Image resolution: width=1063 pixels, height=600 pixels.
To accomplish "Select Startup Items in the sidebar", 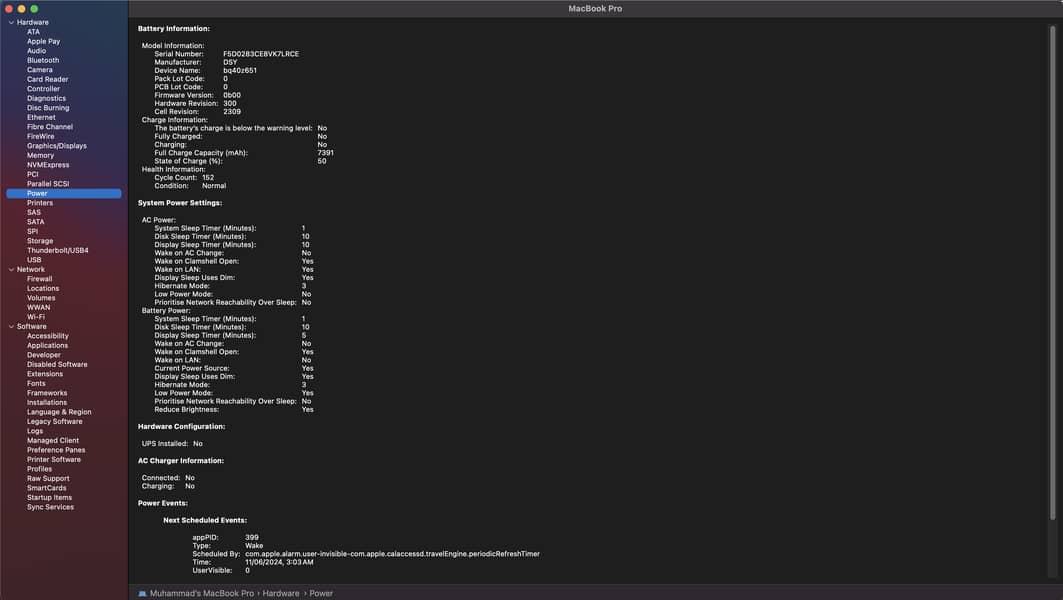I will coord(49,497).
